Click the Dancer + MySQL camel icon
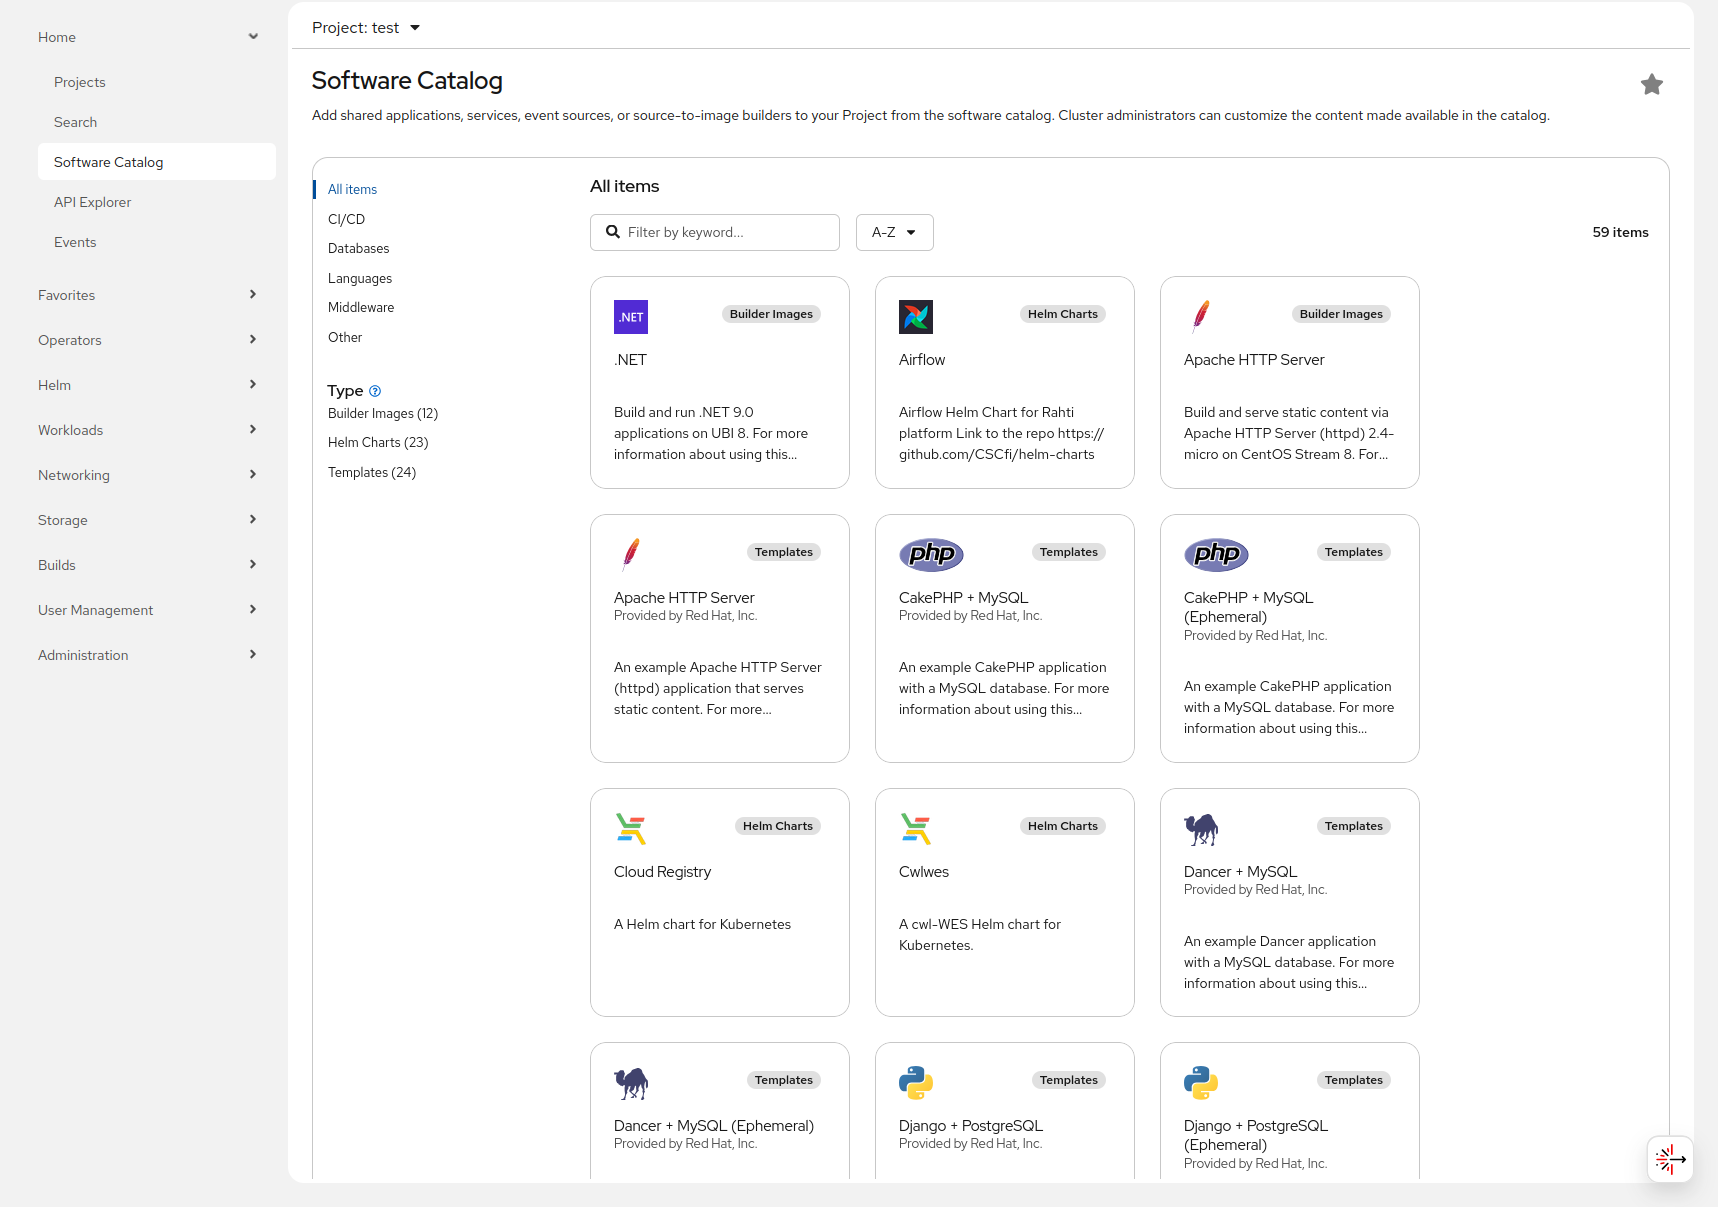Image resolution: width=1718 pixels, height=1207 pixels. (1201, 829)
